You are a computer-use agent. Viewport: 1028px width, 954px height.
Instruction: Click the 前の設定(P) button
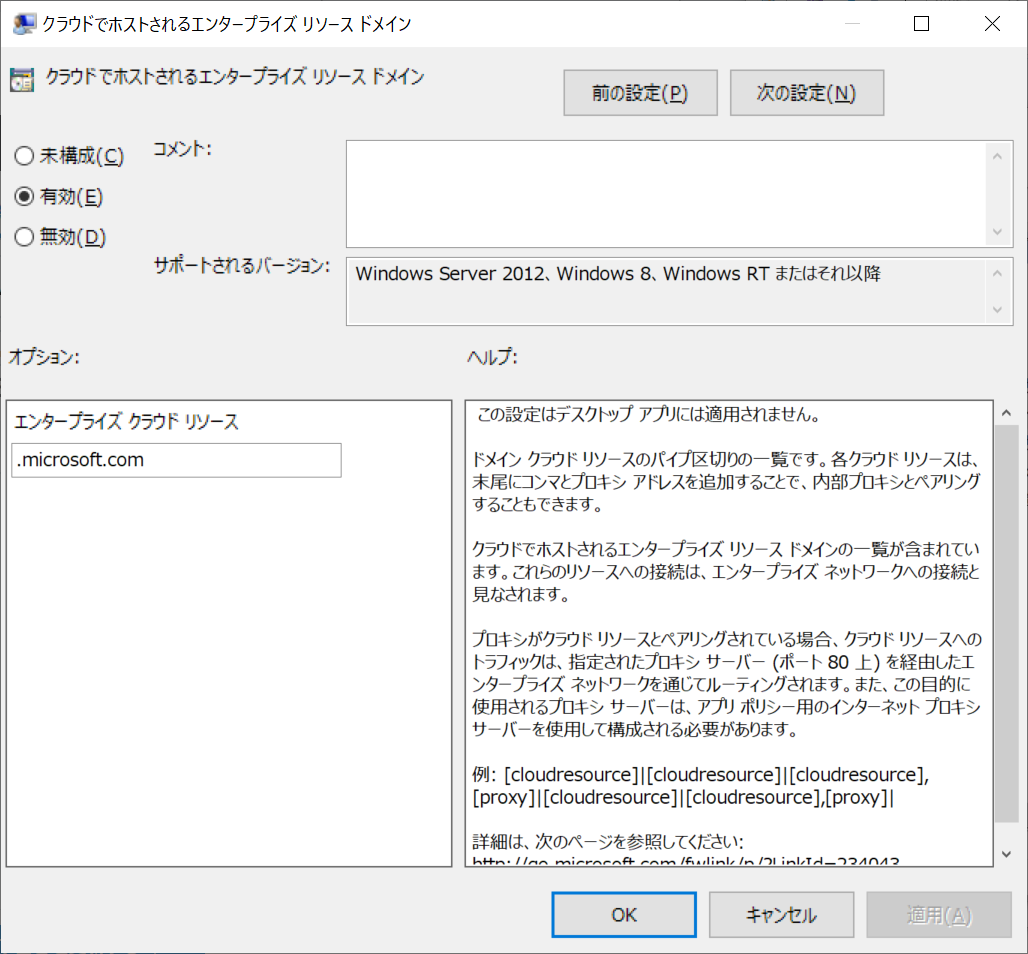tap(640, 93)
